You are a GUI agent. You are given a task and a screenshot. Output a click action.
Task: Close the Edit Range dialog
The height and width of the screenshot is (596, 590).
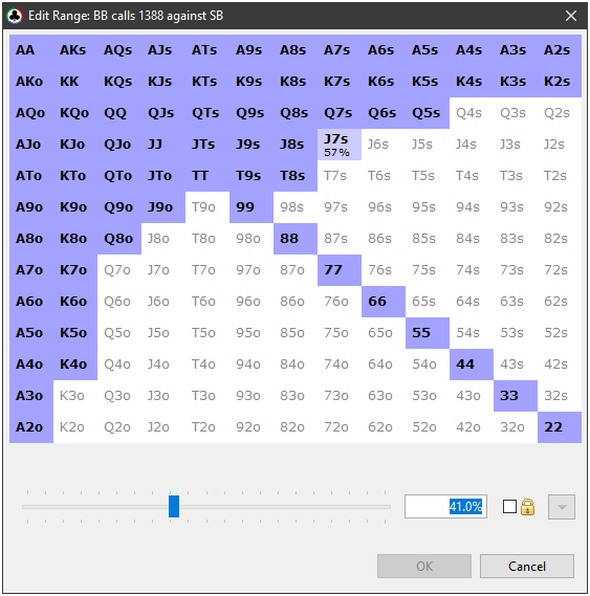(571, 16)
